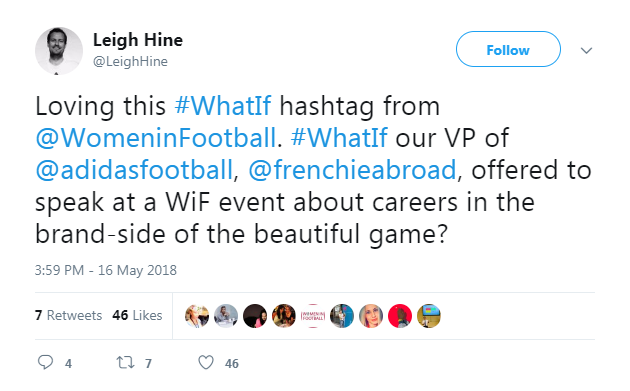Open the tweet timestamp 16 May 2018
Screen dimensions: 630x391
tap(106, 270)
